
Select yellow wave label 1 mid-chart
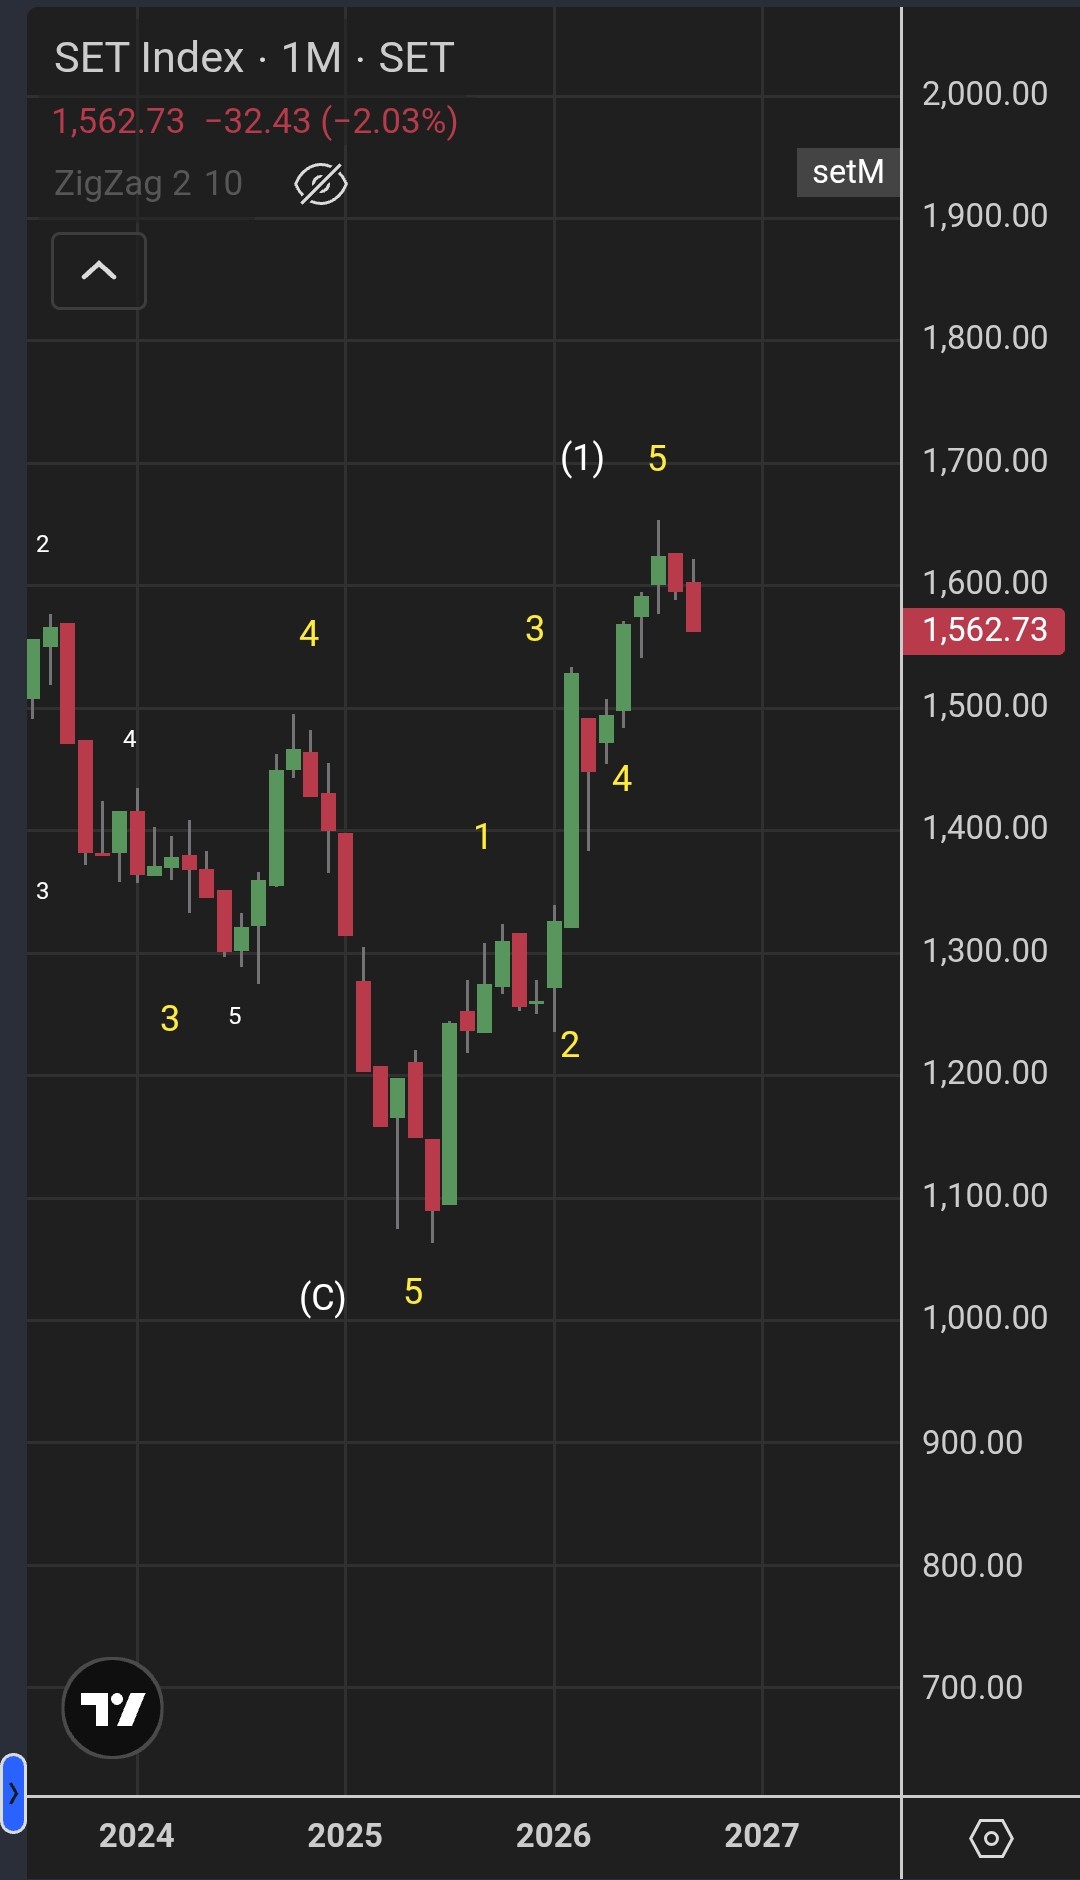[482, 837]
